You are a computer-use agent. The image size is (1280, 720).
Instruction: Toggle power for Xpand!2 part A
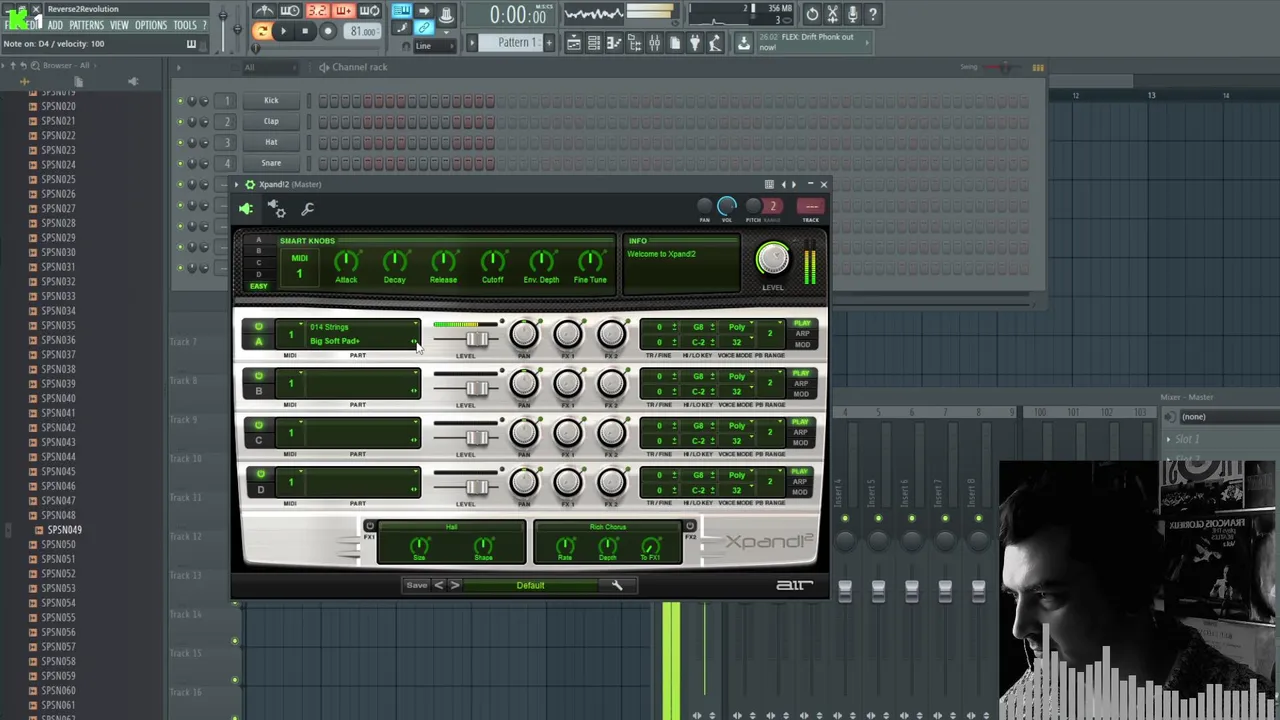[259, 327]
